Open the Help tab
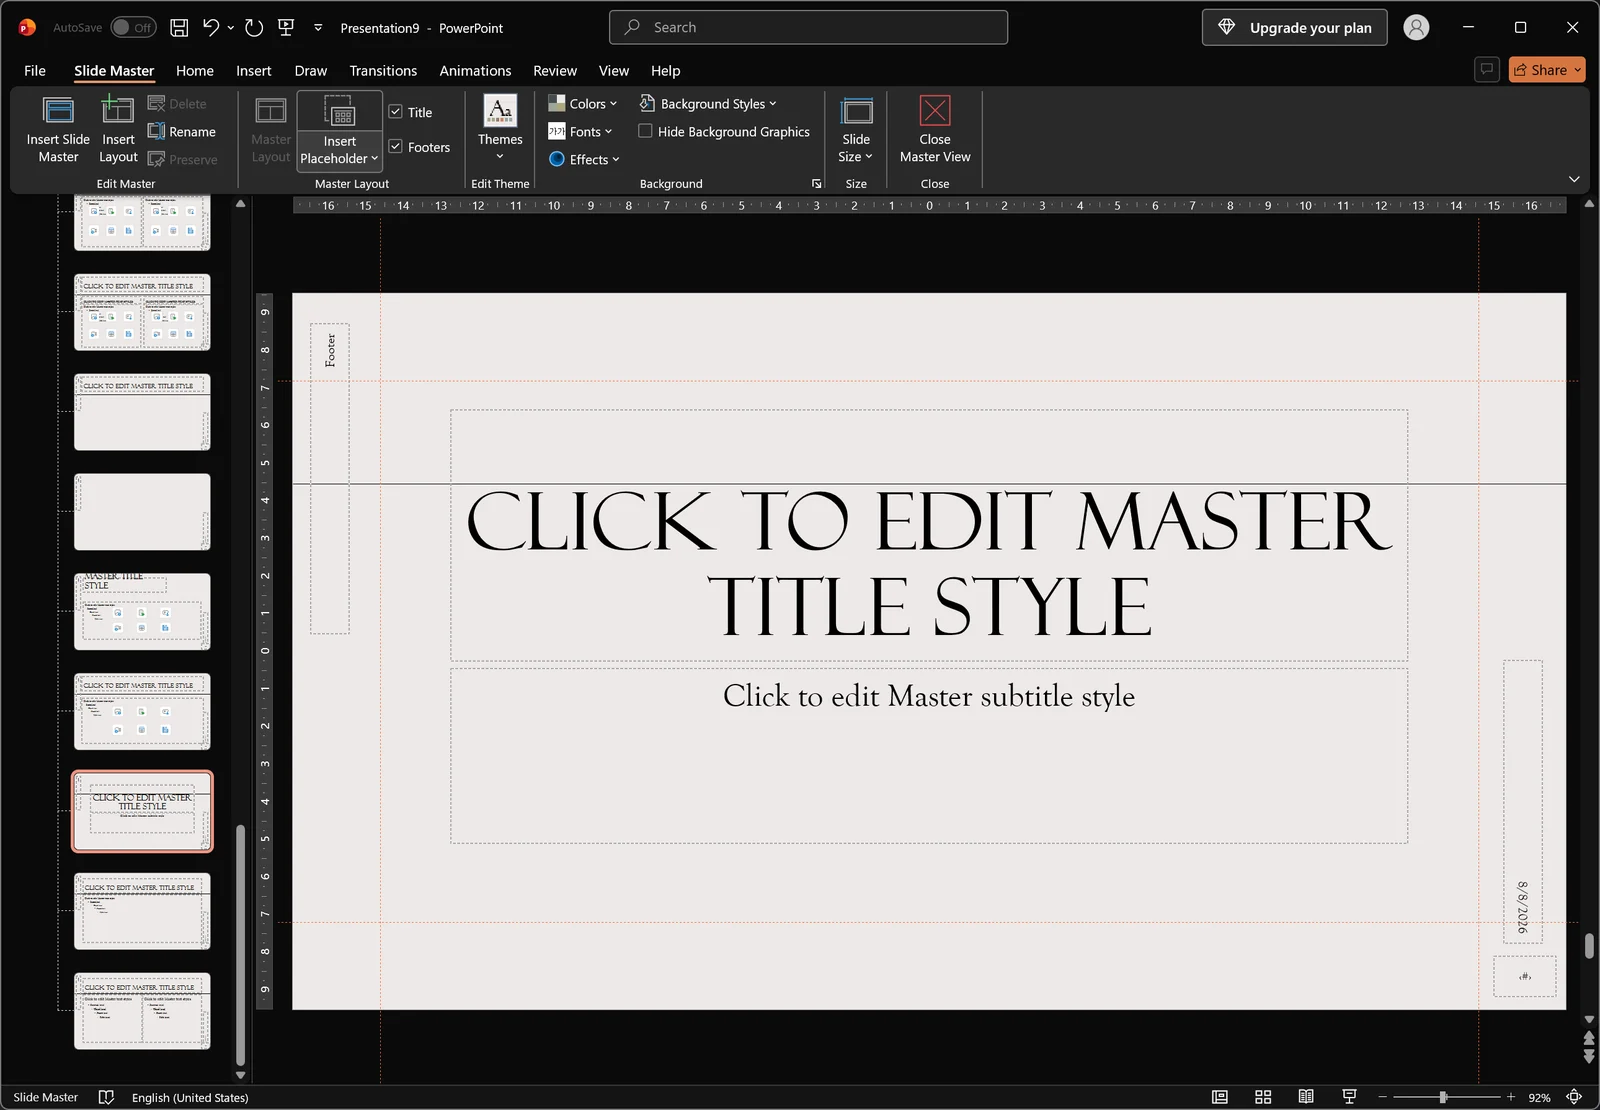This screenshot has width=1600, height=1110. [x=665, y=70]
